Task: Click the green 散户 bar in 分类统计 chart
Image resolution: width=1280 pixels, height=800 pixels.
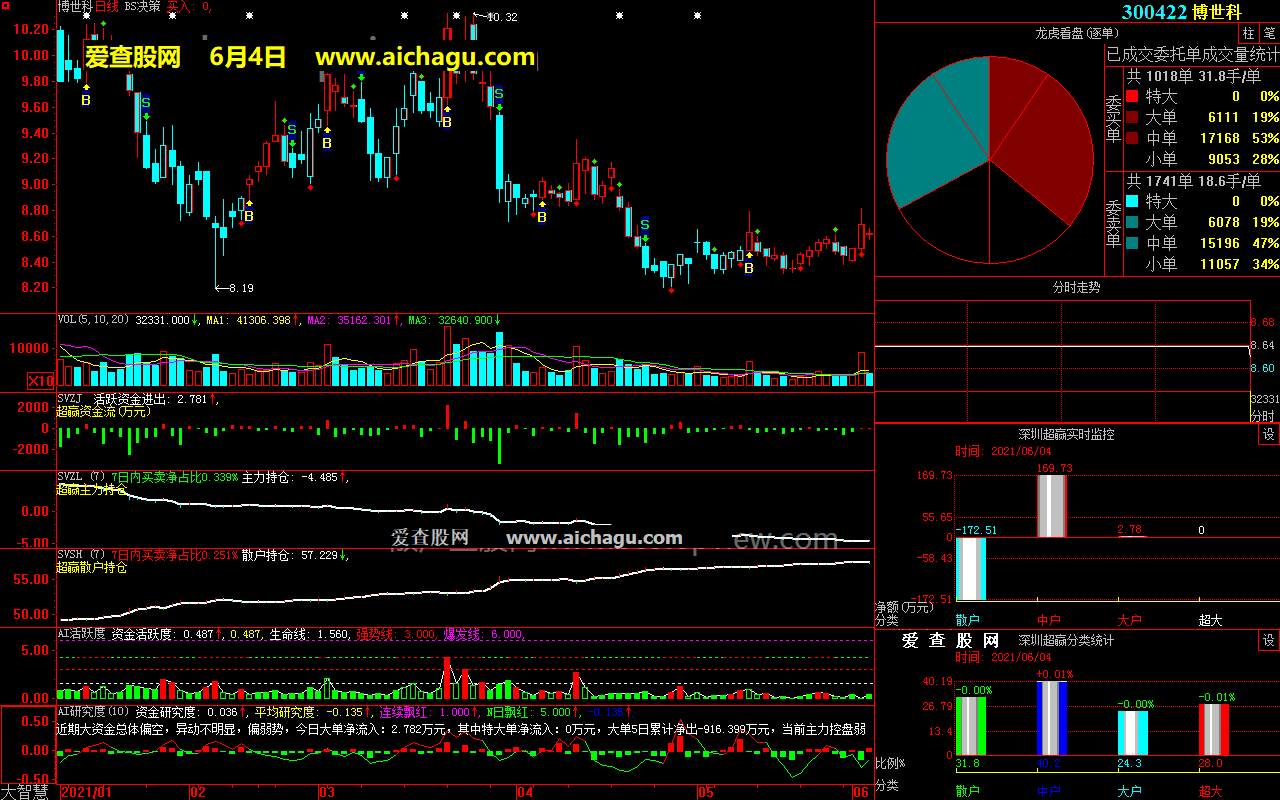Action: pos(971,727)
